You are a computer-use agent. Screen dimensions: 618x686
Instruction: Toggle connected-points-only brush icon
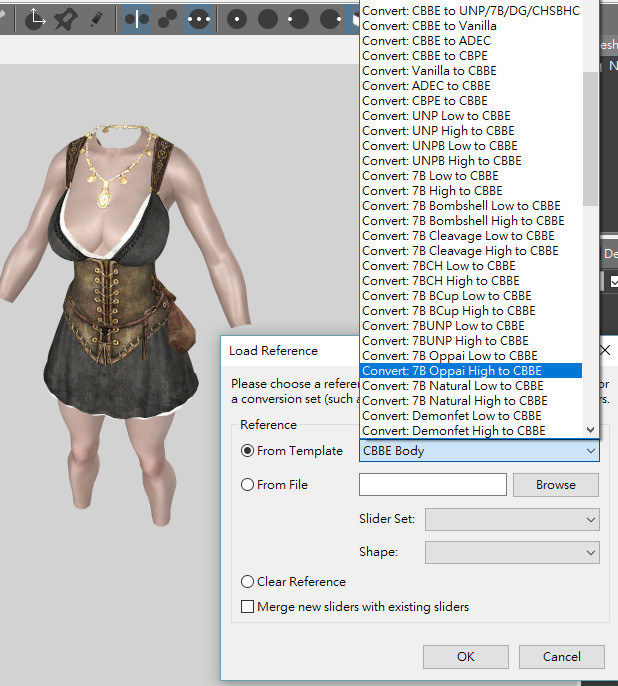tap(168, 19)
